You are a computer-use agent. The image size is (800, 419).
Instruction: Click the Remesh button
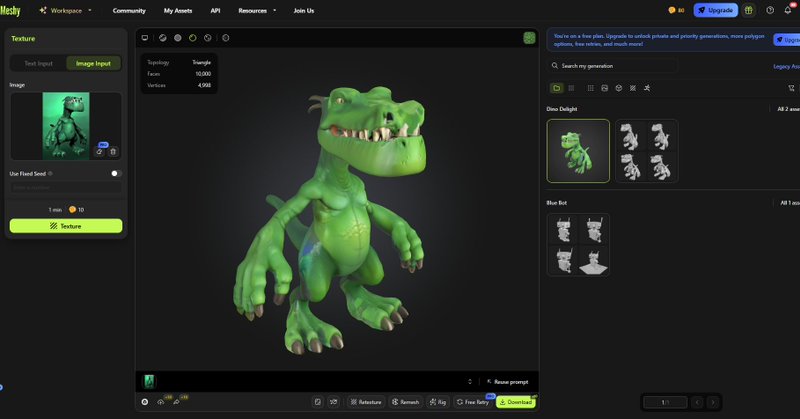[406, 402]
